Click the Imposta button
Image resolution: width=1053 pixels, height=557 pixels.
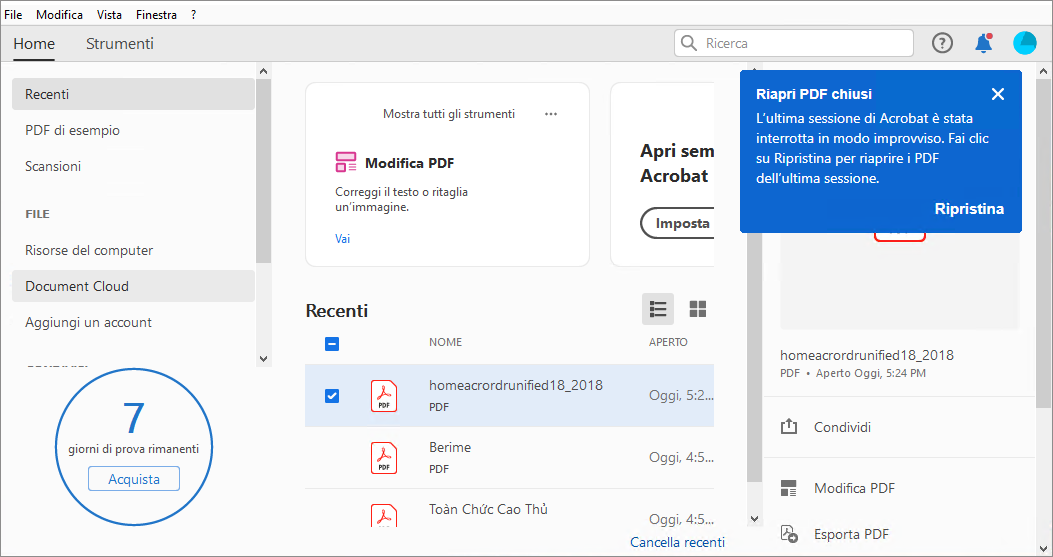(x=678, y=223)
